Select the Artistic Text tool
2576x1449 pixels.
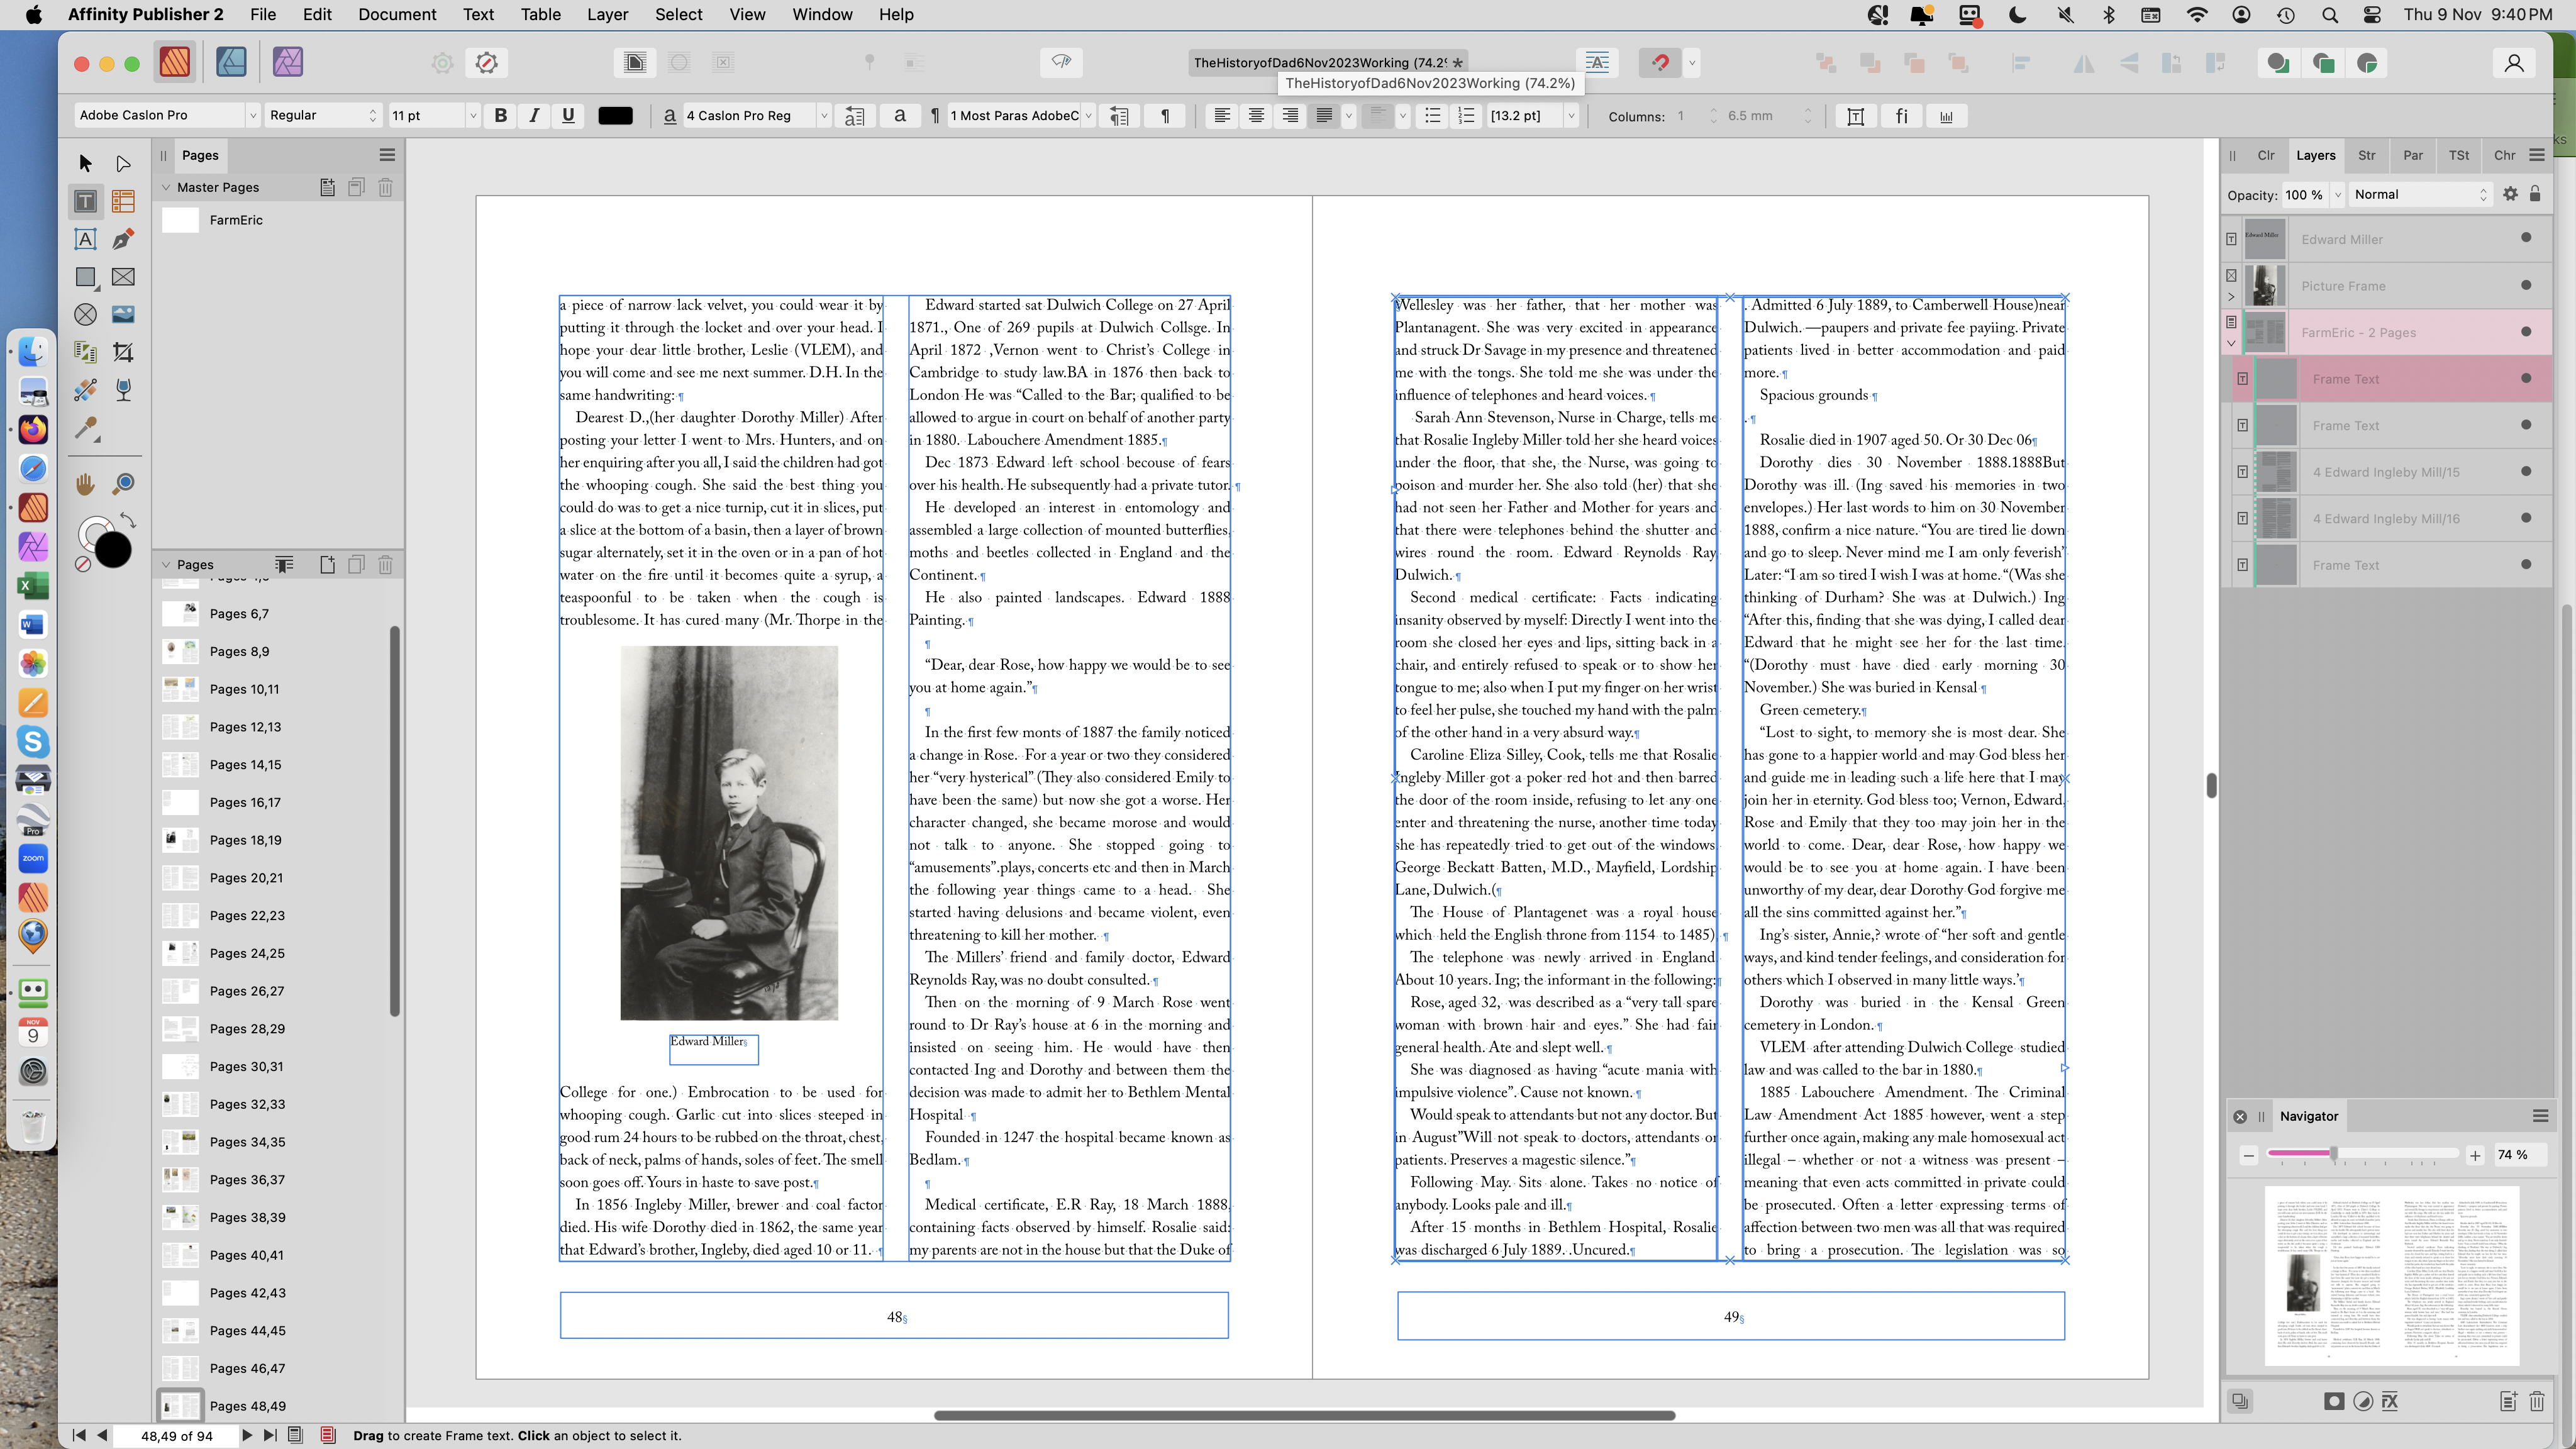(85, 239)
